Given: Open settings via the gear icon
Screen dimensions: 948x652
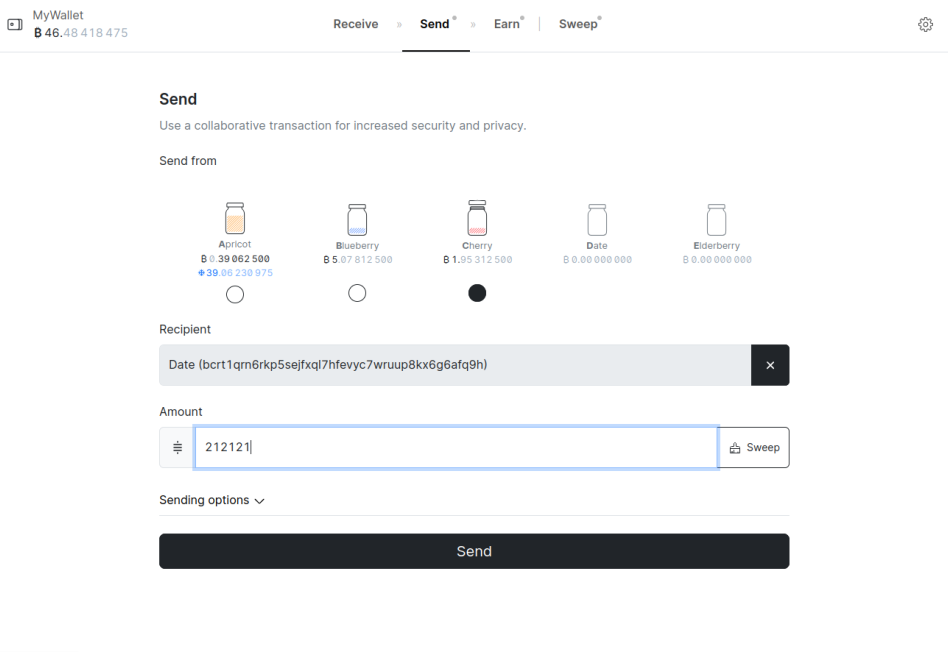Looking at the screenshot, I should click(x=925, y=24).
